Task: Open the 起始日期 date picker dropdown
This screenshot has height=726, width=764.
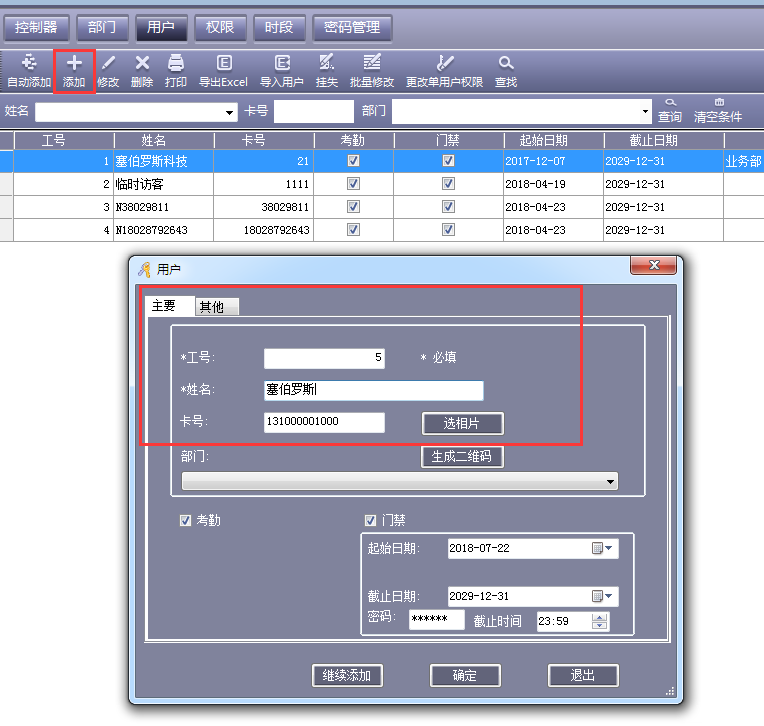Action: [610, 549]
